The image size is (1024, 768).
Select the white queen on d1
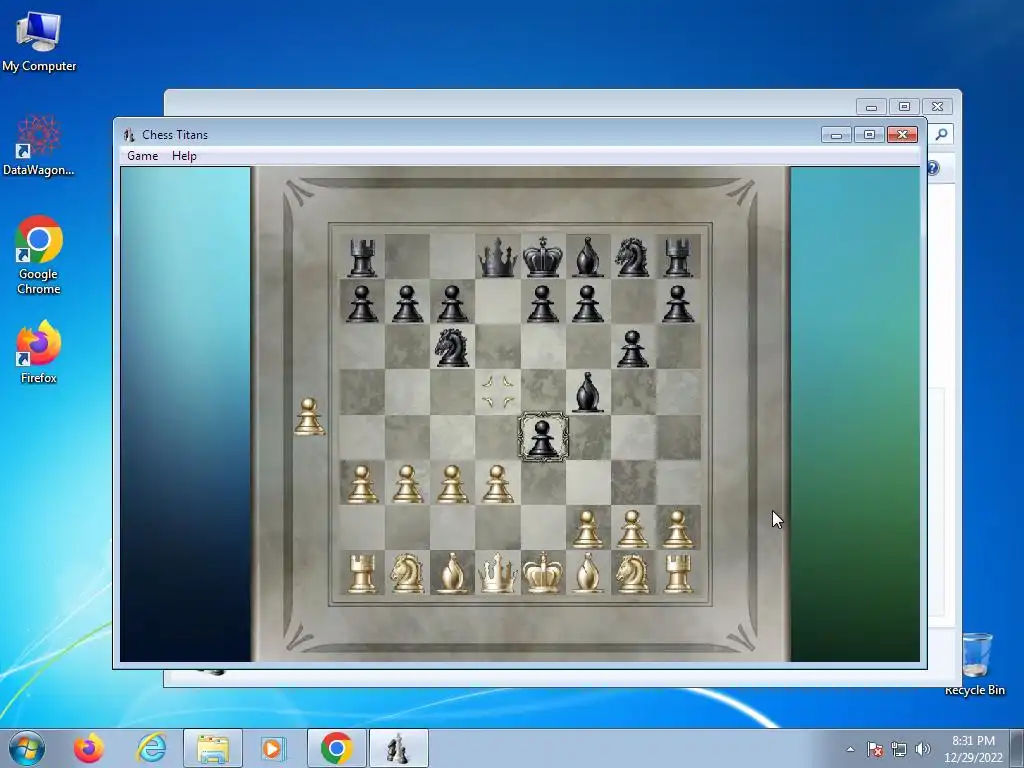click(x=498, y=573)
